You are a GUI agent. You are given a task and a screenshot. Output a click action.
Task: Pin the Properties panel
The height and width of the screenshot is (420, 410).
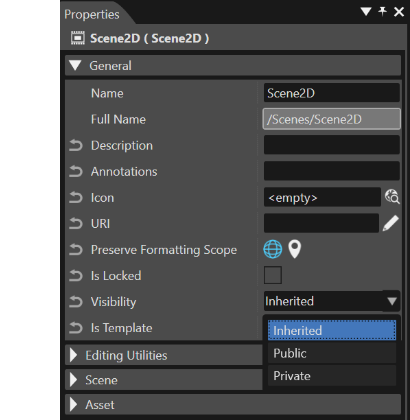[x=383, y=12]
